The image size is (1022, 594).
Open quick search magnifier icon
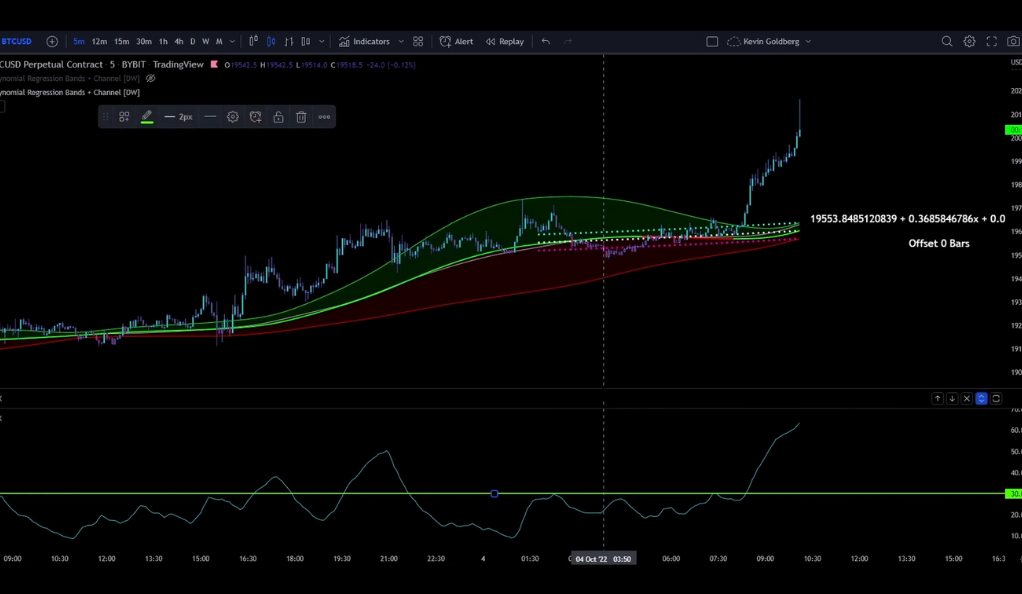coord(947,41)
